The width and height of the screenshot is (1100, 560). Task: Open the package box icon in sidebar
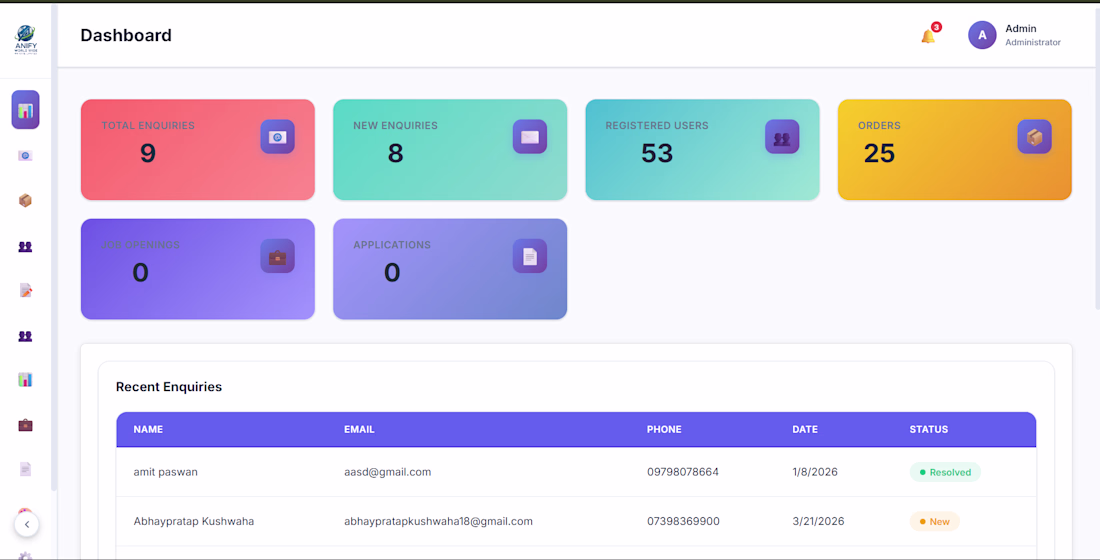pos(25,201)
